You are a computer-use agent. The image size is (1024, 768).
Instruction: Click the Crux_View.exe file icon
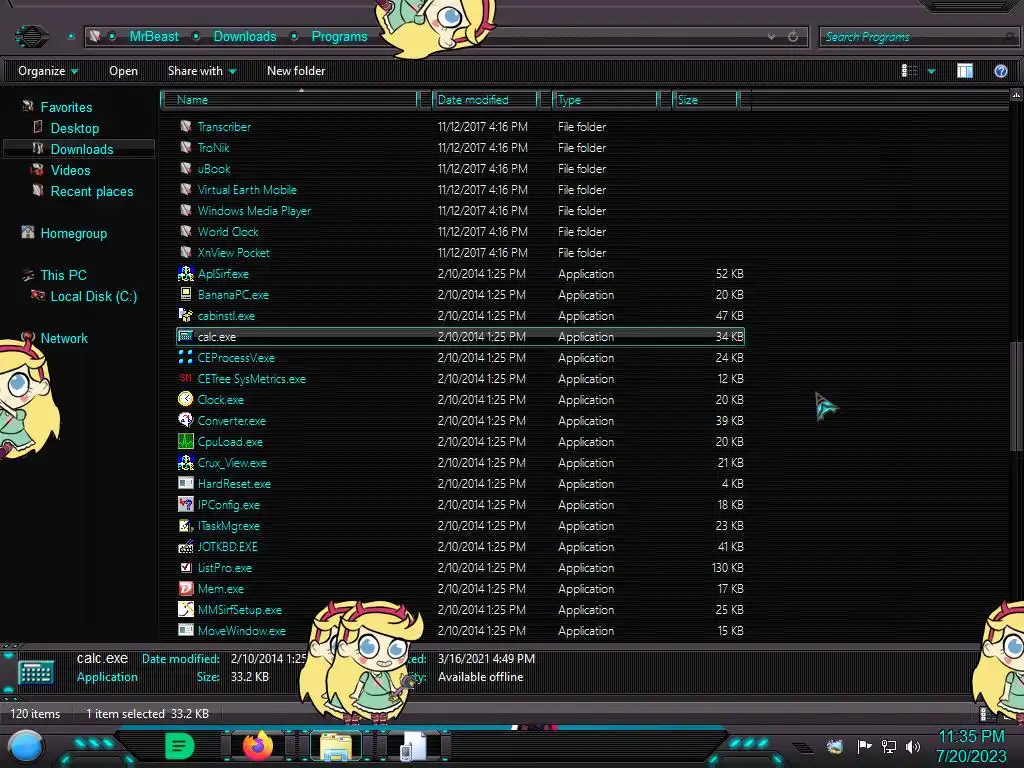185,462
